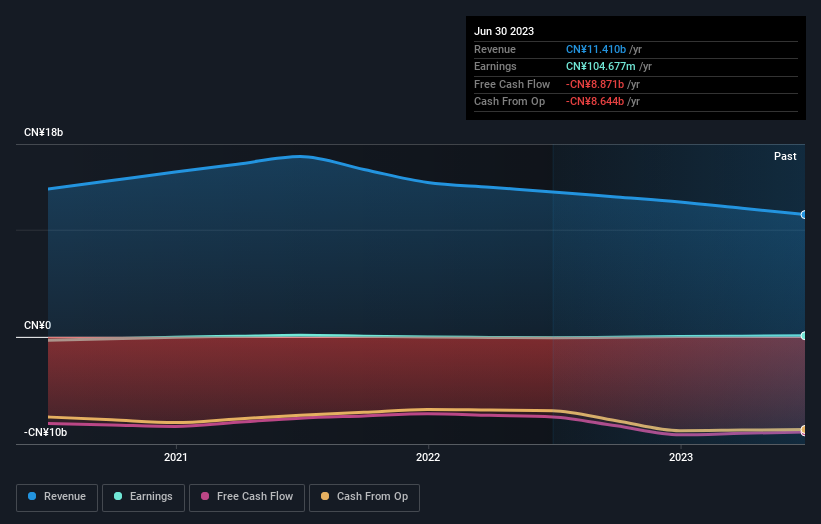Toggle the Cash From Op legend button
This screenshot has height=524, width=821.
[x=364, y=497]
